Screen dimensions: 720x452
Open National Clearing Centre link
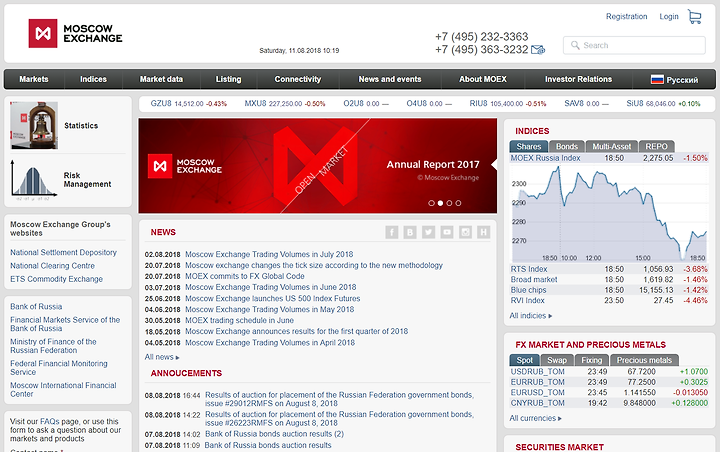(52, 266)
